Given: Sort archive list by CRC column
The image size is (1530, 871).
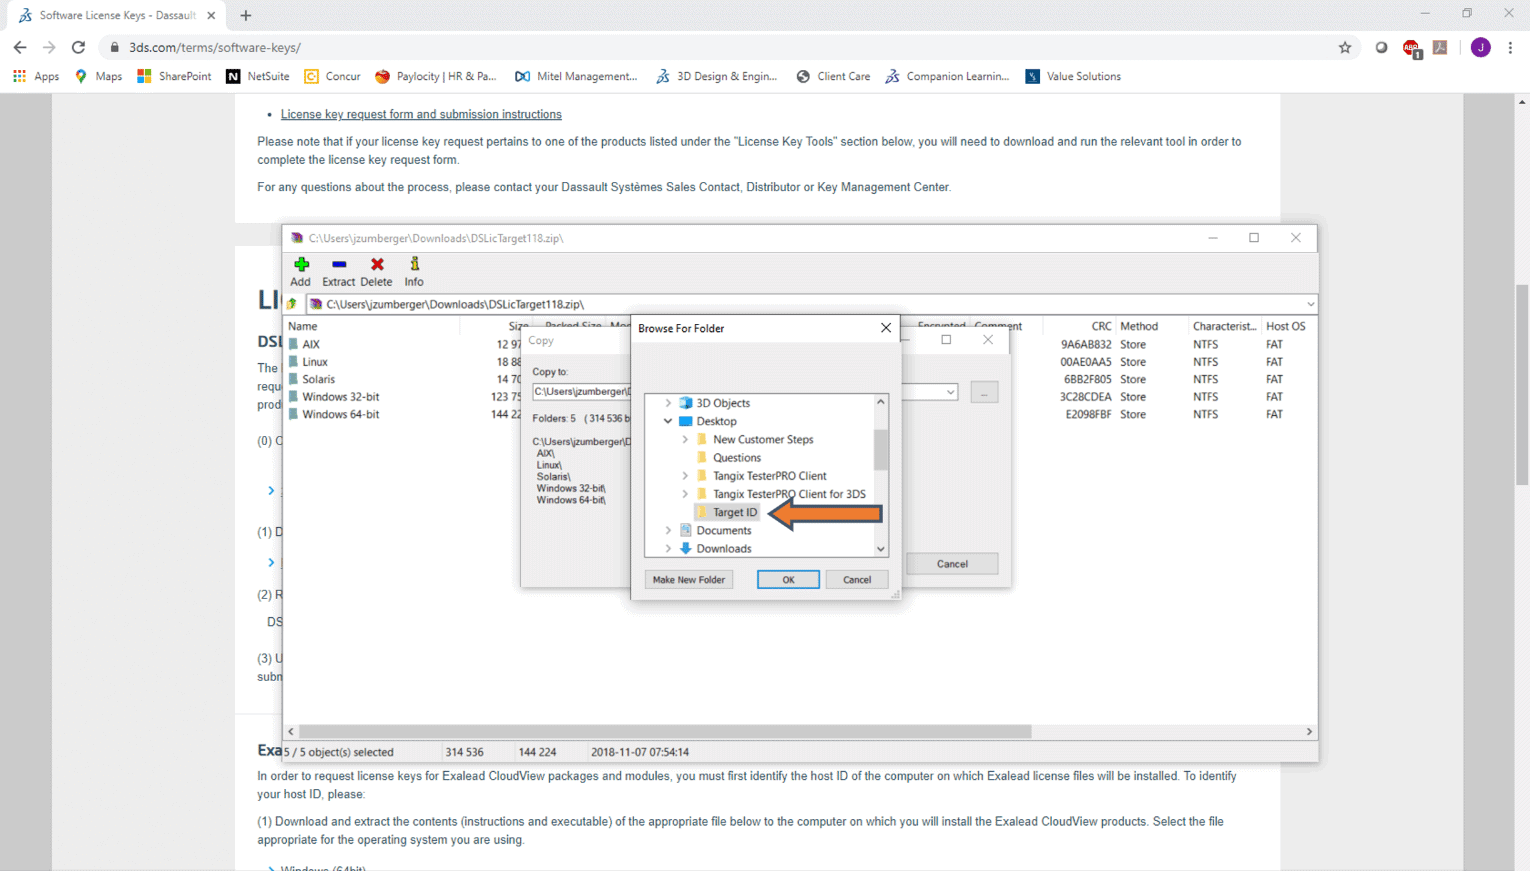Looking at the screenshot, I should (1101, 326).
